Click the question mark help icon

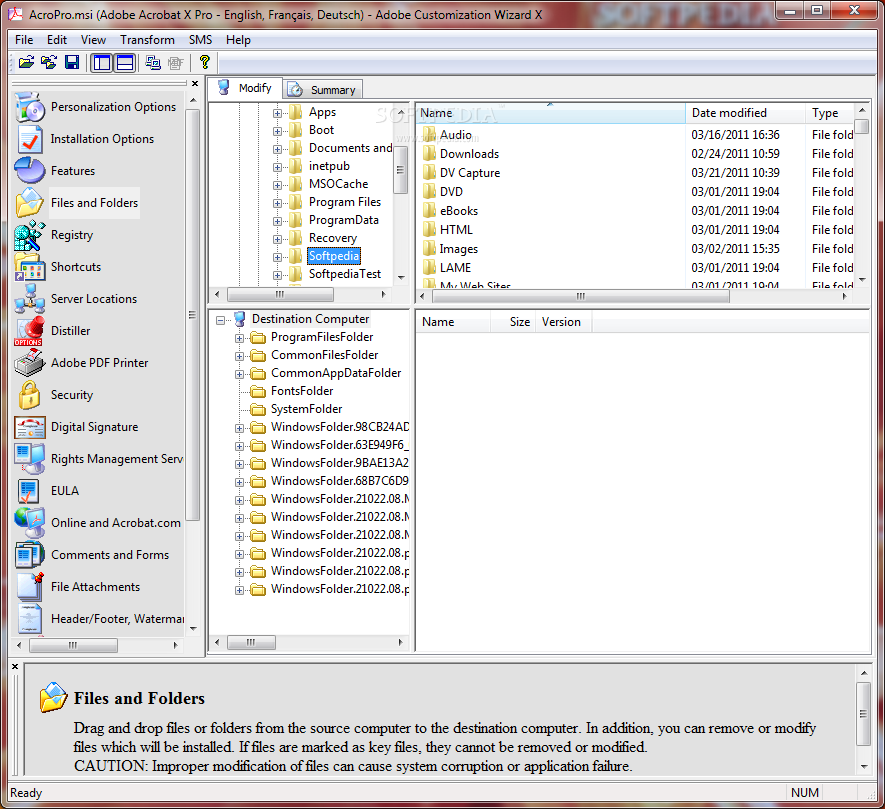click(204, 62)
